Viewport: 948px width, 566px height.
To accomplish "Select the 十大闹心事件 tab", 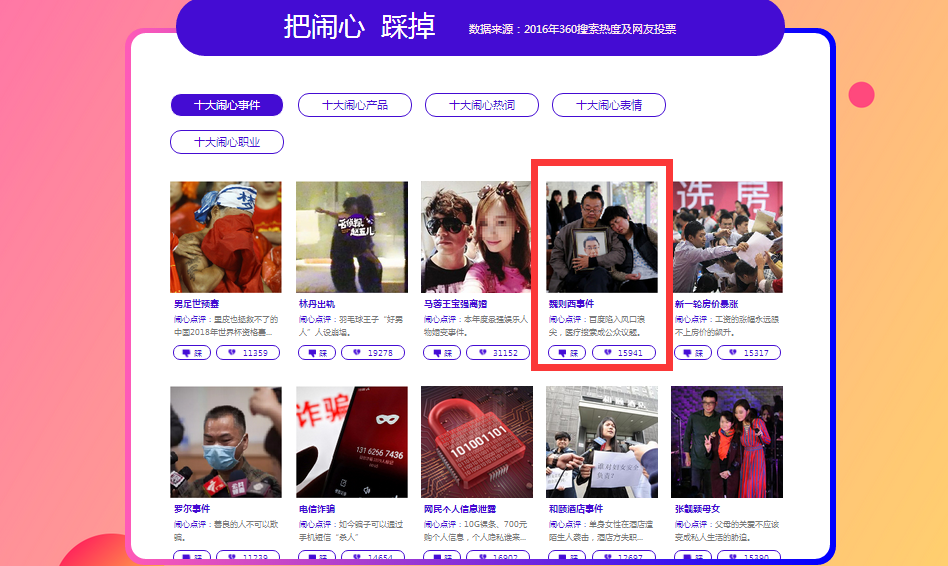I will [227, 105].
